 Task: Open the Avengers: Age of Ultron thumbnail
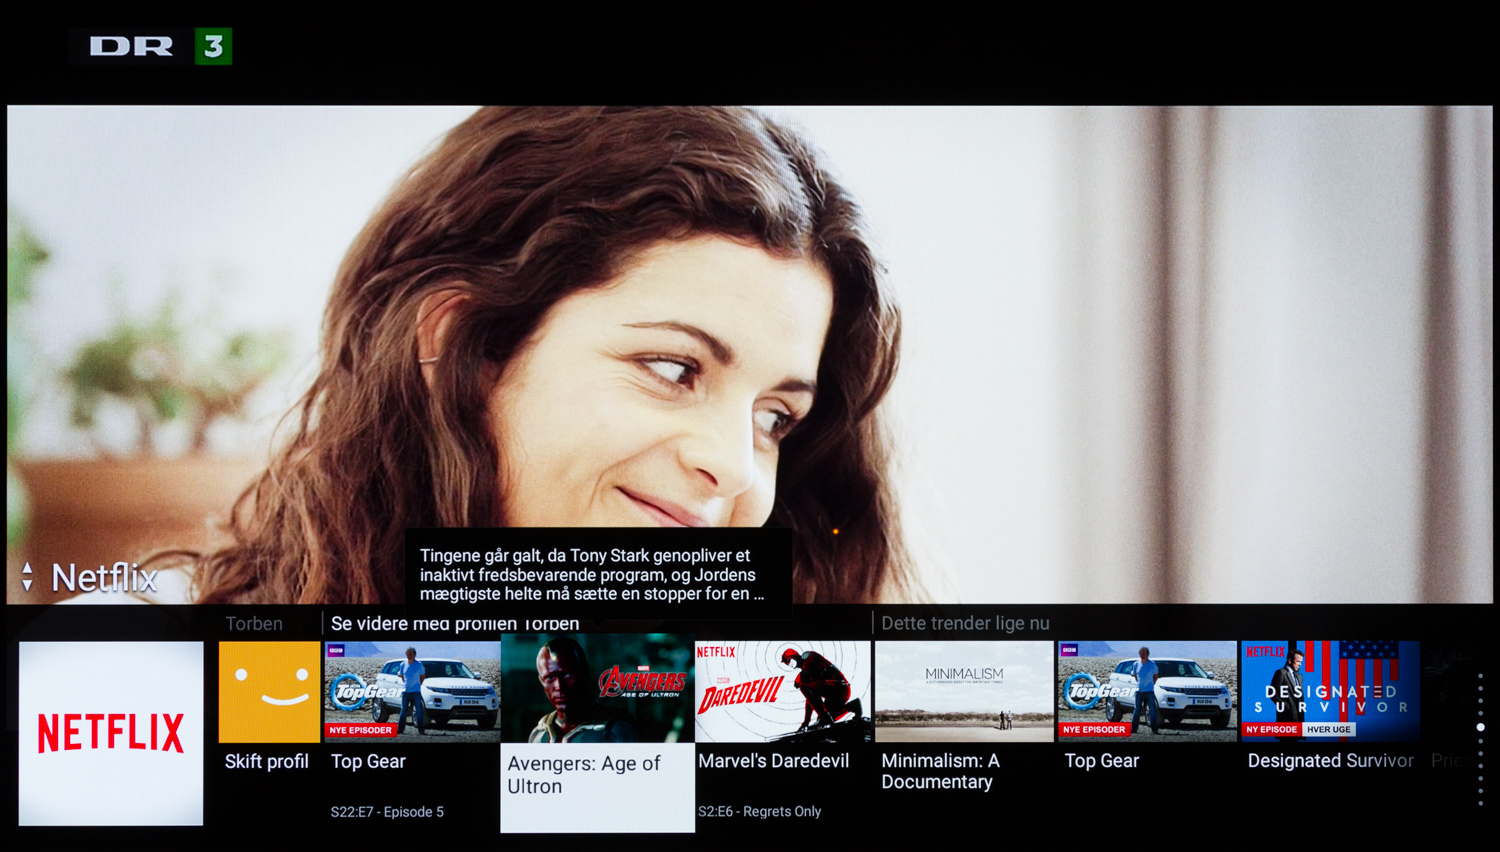click(x=597, y=688)
